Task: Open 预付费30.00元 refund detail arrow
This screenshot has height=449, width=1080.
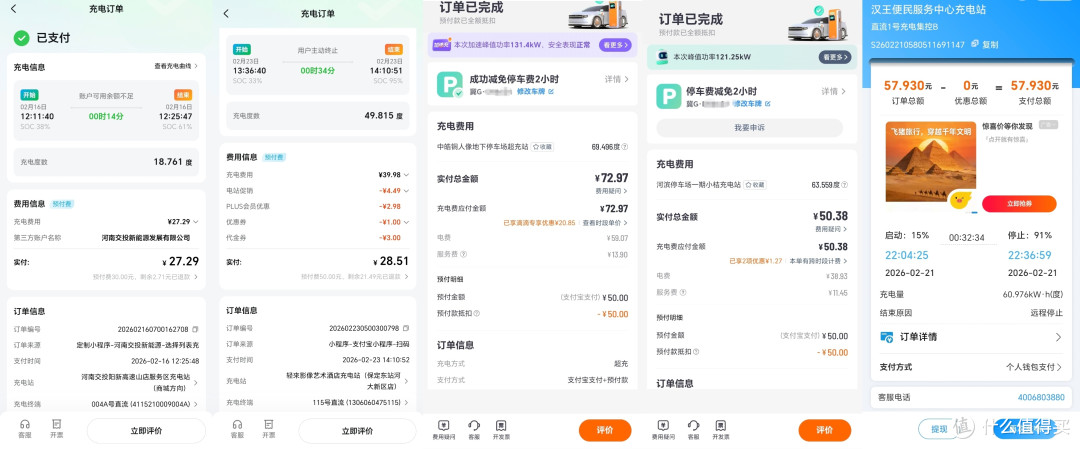Action: point(196,277)
